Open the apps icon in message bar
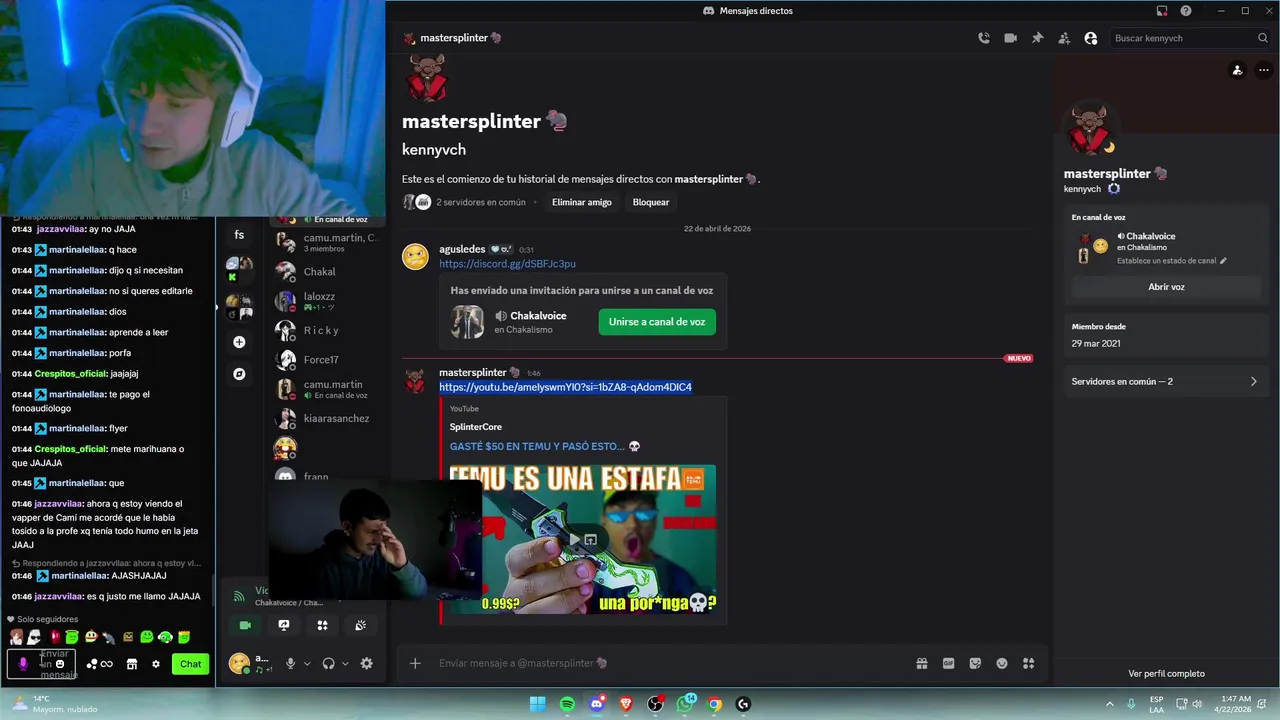The height and width of the screenshot is (720, 1280). [1029, 663]
